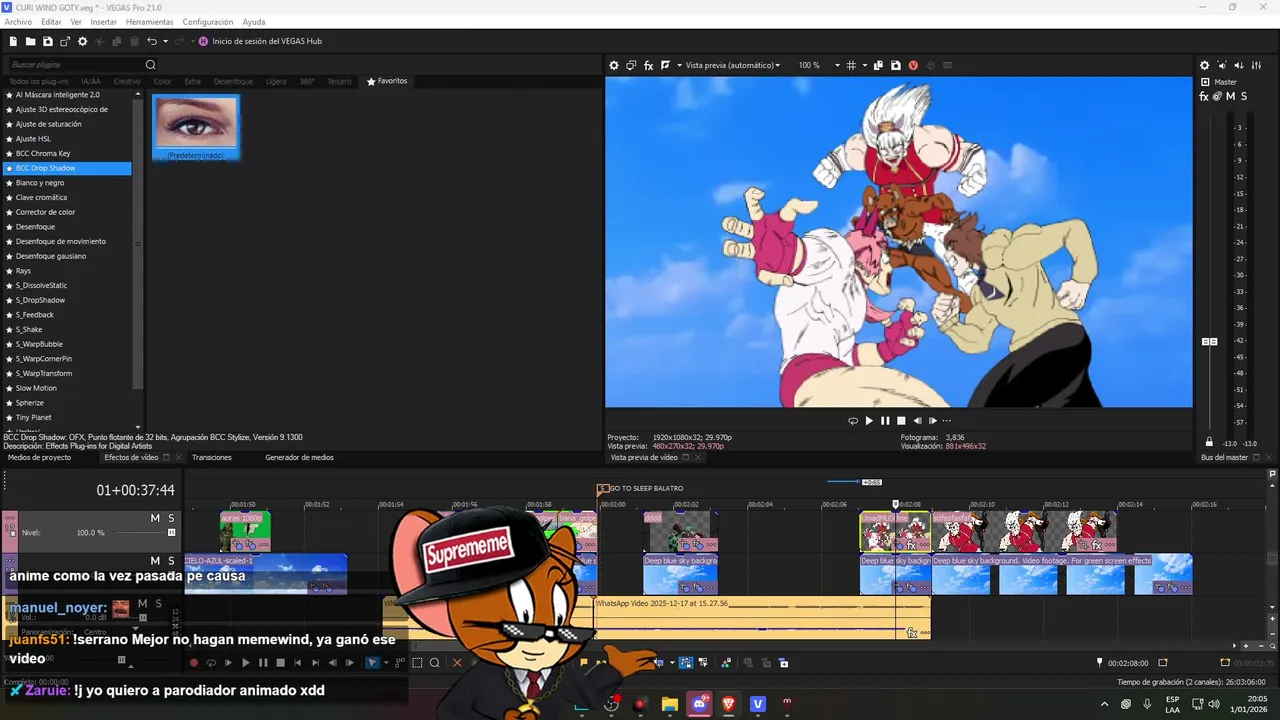This screenshot has height=720, width=1280.
Task: Open Vista previa (automático) quality dropdown
Action: coord(732,65)
